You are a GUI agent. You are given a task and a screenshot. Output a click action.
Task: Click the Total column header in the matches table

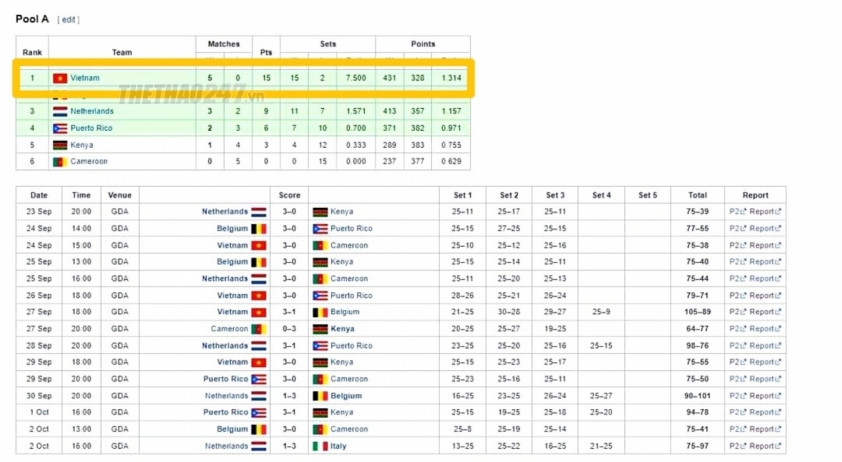697,195
